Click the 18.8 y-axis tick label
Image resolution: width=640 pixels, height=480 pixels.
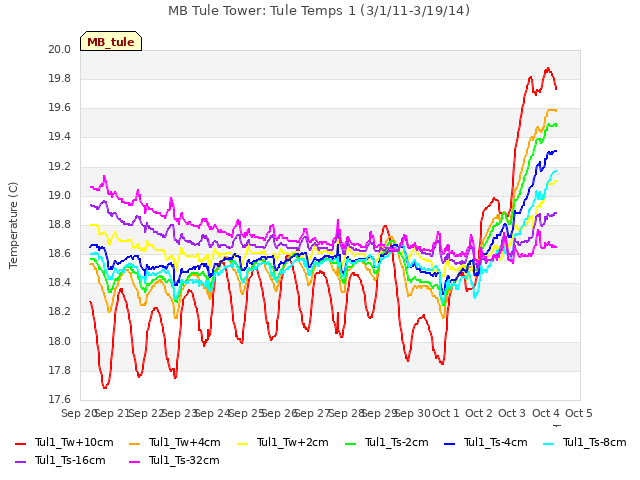pyautogui.click(x=60, y=224)
